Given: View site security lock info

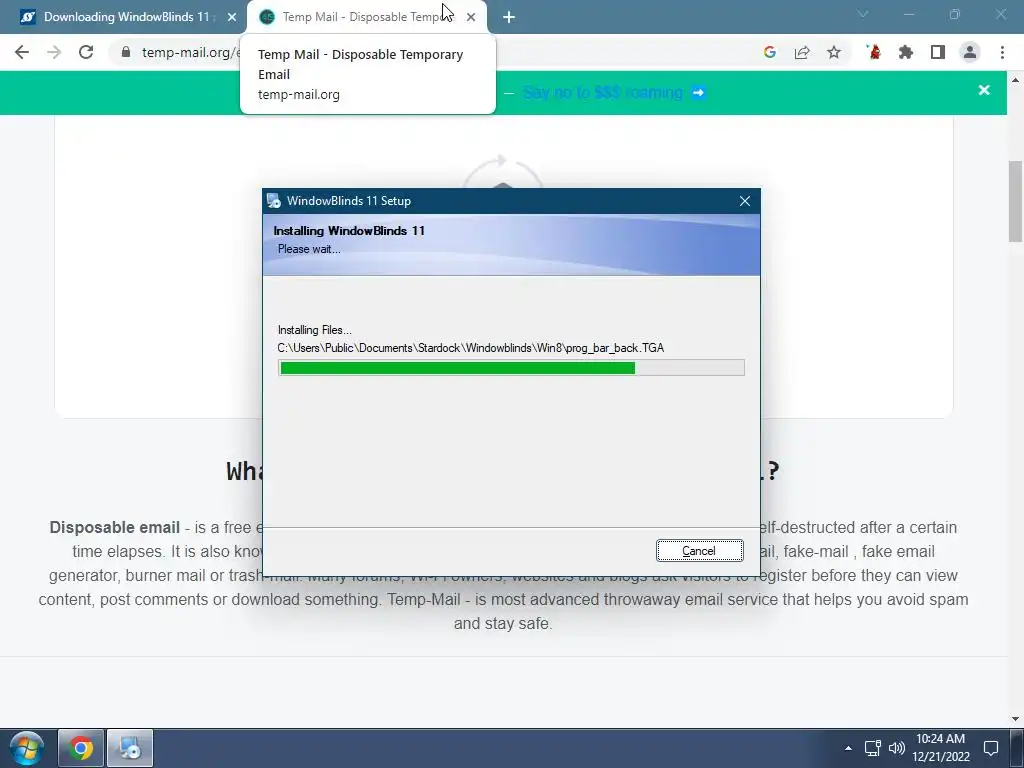Looking at the screenshot, I should (126, 52).
